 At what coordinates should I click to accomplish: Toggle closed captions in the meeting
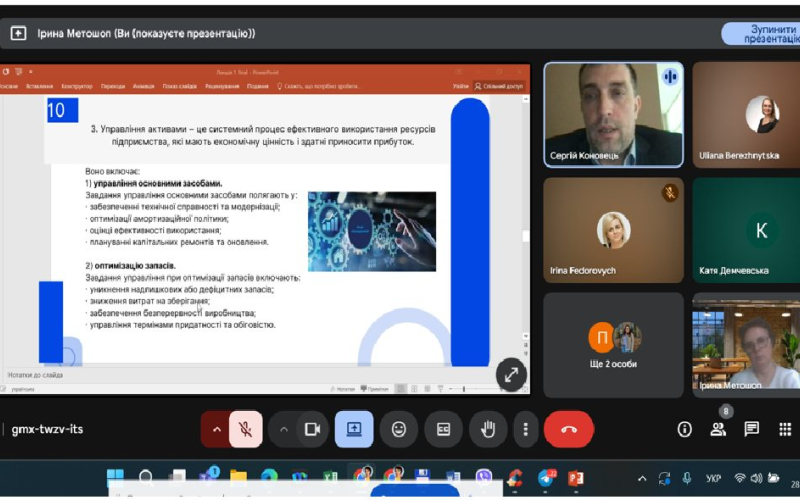coord(443,429)
